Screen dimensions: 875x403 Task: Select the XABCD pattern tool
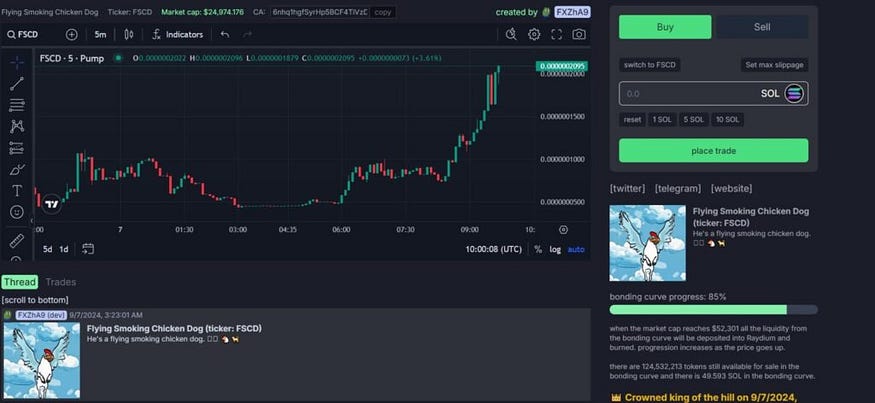click(17, 126)
